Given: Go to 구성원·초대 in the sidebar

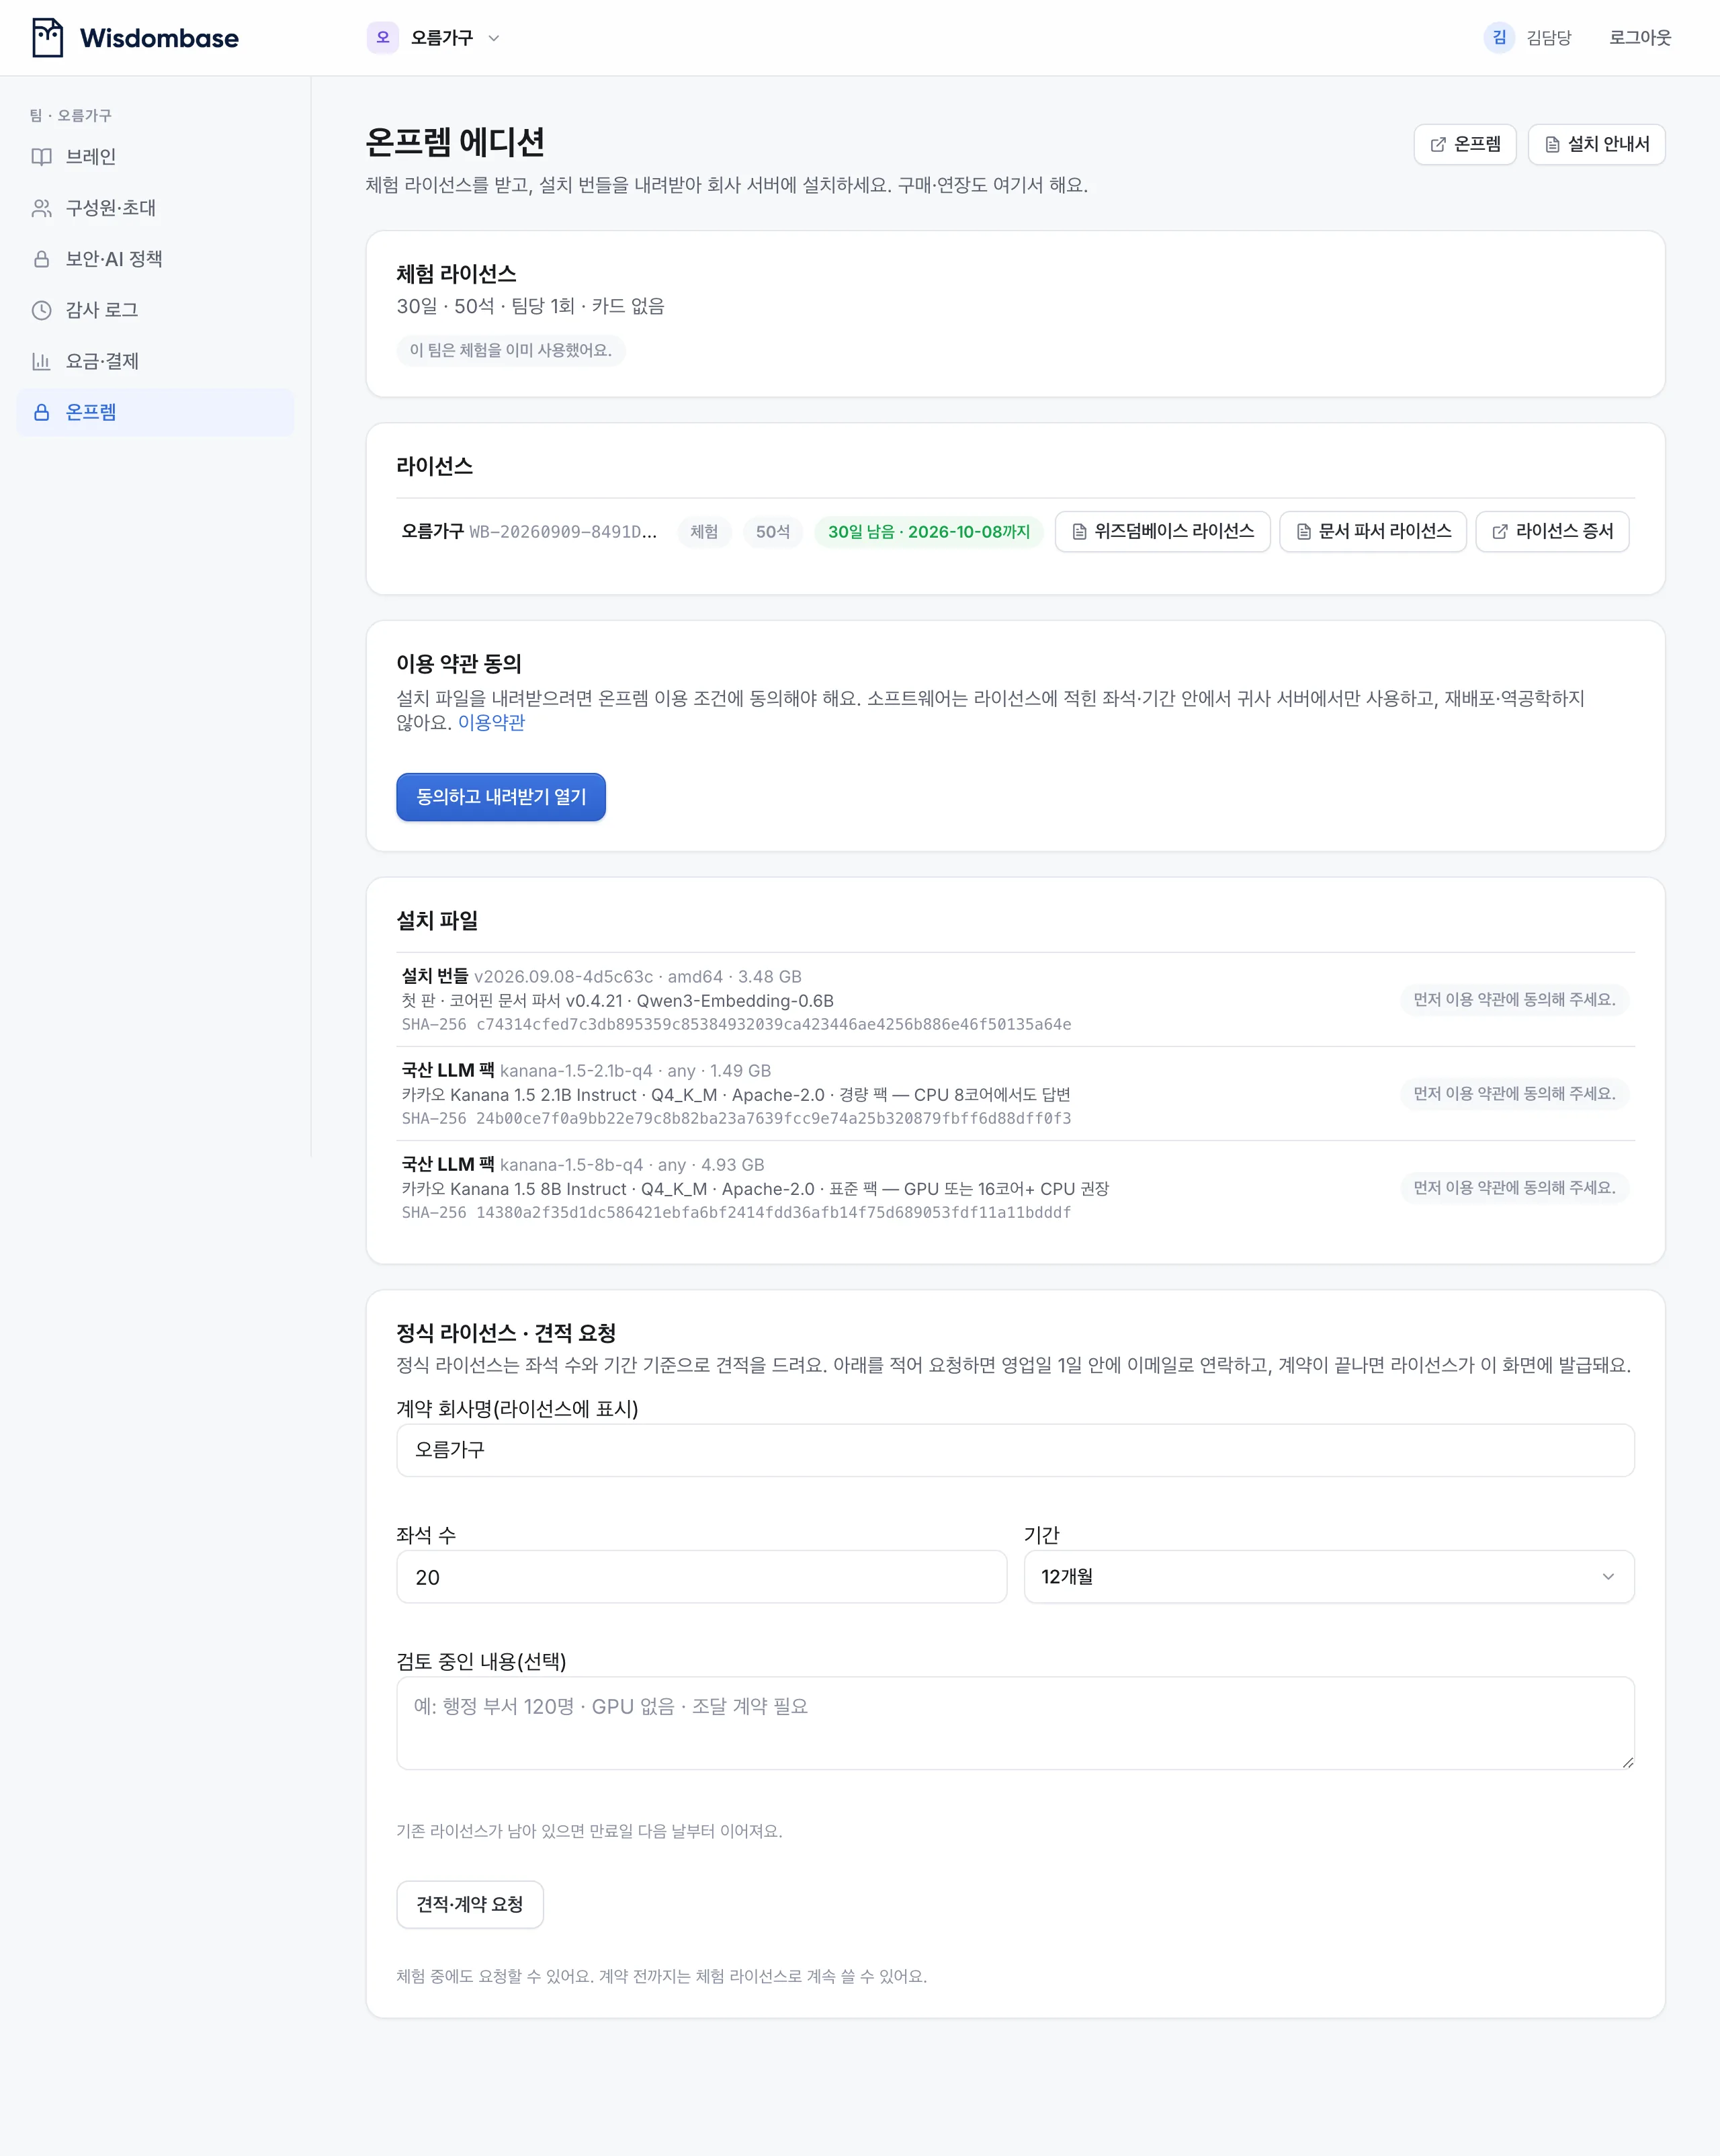Looking at the screenshot, I should click(x=155, y=208).
